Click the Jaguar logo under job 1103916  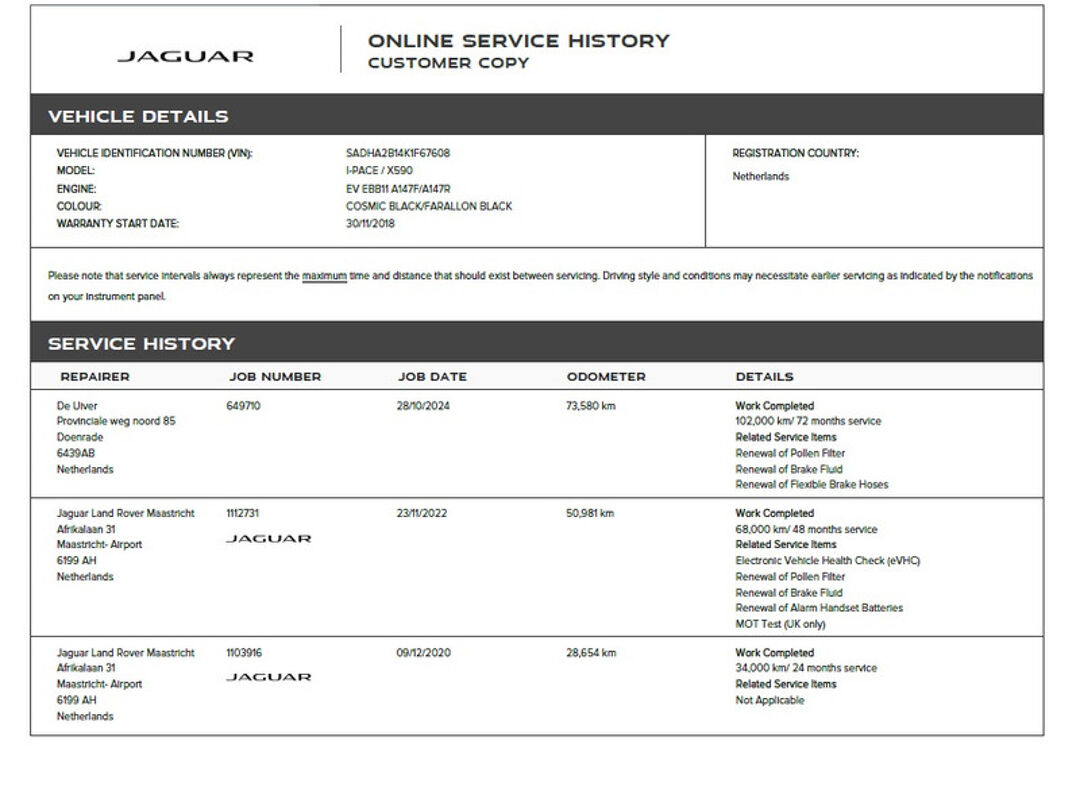click(269, 677)
